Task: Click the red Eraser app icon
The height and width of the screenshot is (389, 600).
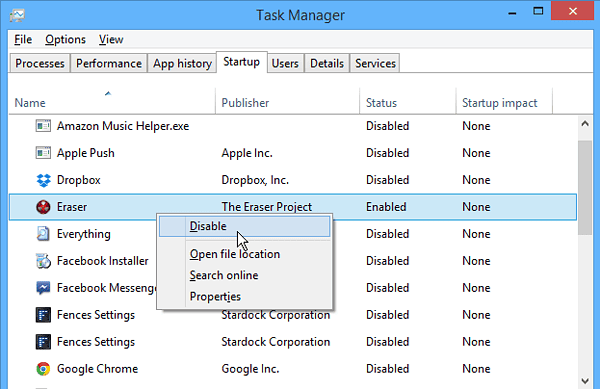Action: [43, 207]
